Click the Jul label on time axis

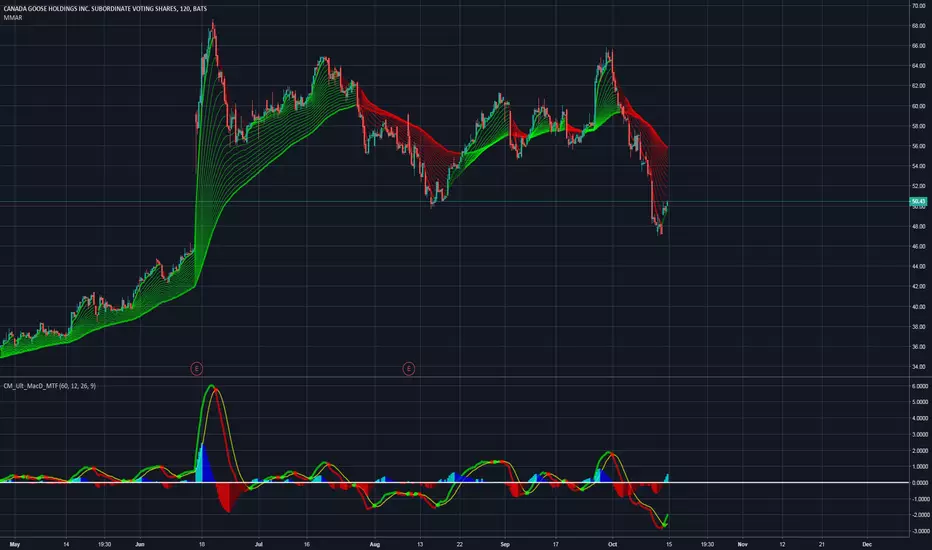pos(259,544)
